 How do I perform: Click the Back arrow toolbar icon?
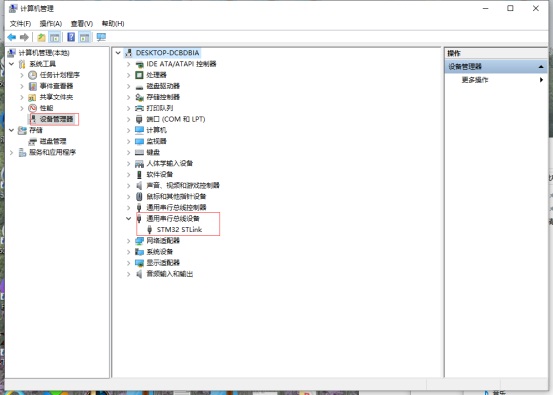[x=12, y=37]
